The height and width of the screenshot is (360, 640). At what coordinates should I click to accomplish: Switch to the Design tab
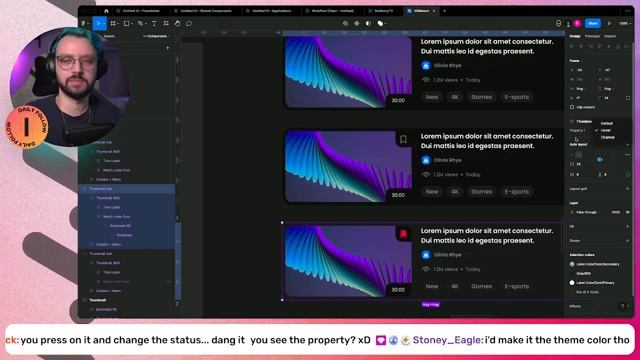[x=575, y=36]
